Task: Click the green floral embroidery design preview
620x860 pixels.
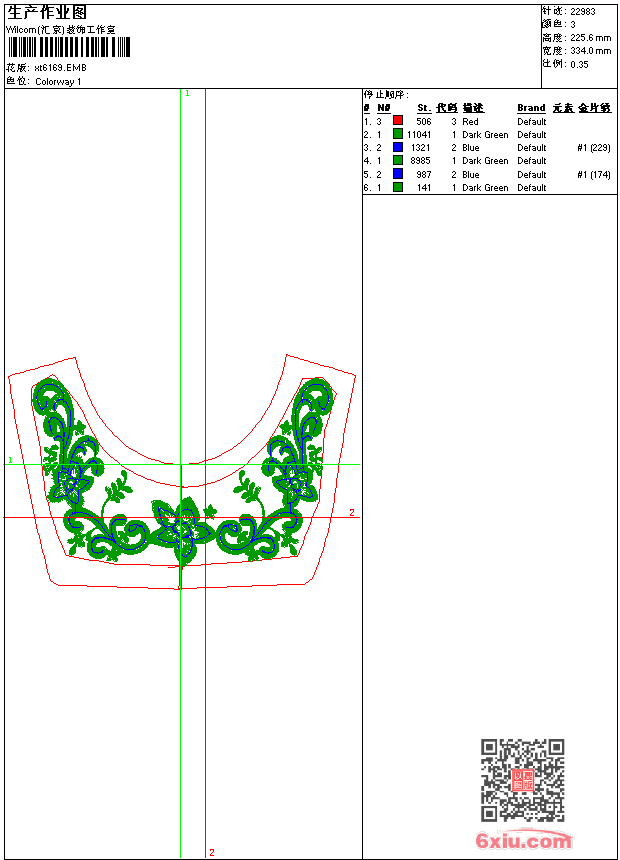Action: [183, 472]
